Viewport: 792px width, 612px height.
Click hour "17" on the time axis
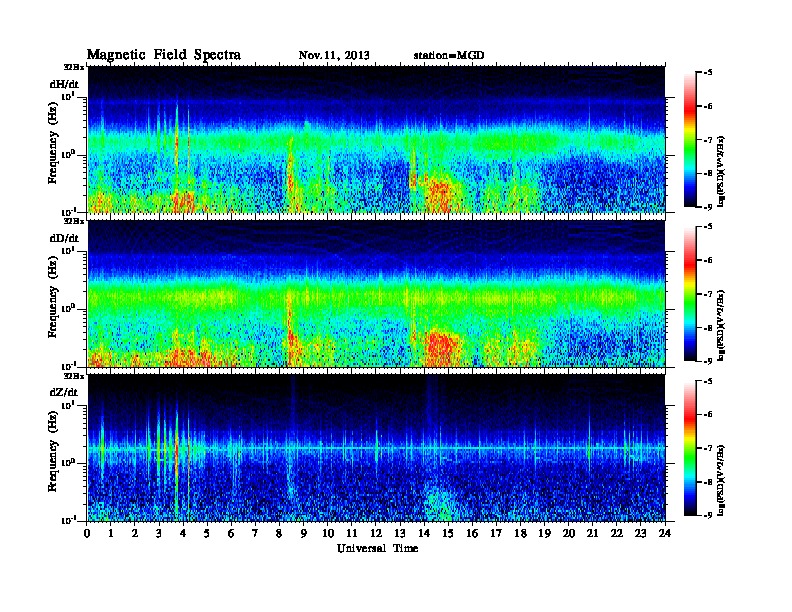tap(497, 533)
